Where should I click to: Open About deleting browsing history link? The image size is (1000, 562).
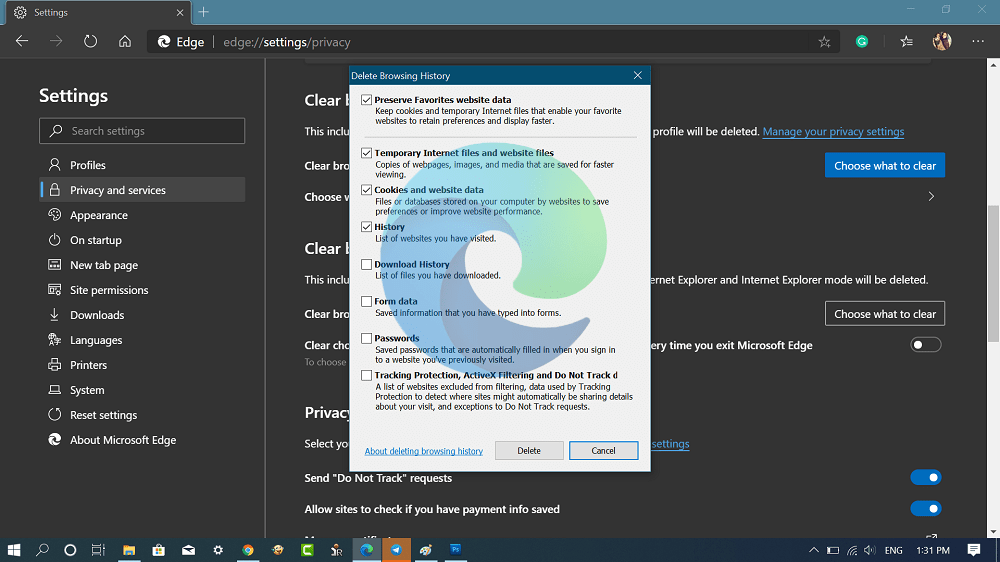point(423,451)
